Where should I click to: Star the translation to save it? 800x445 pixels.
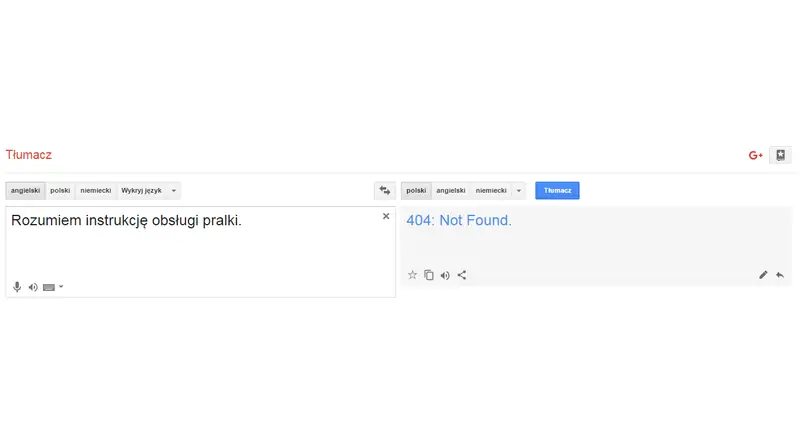click(412, 275)
